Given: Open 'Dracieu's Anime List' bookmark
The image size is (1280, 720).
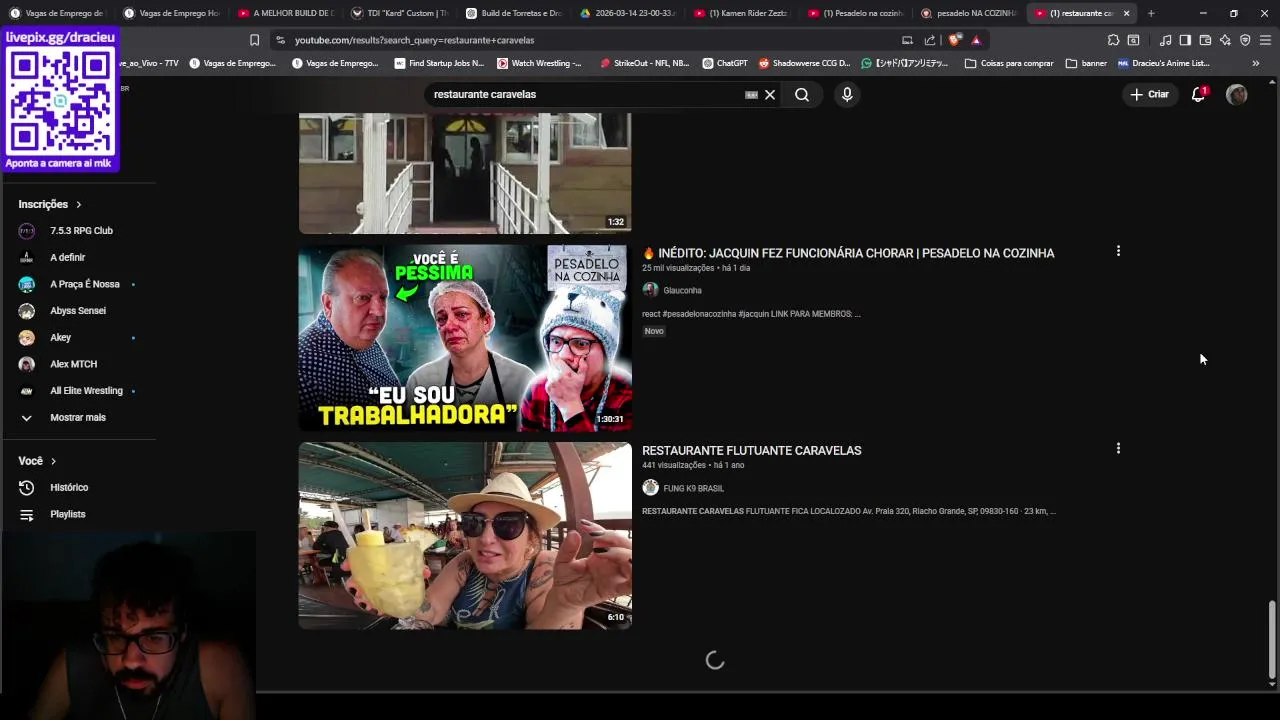Looking at the screenshot, I should pyautogui.click(x=1164, y=63).
